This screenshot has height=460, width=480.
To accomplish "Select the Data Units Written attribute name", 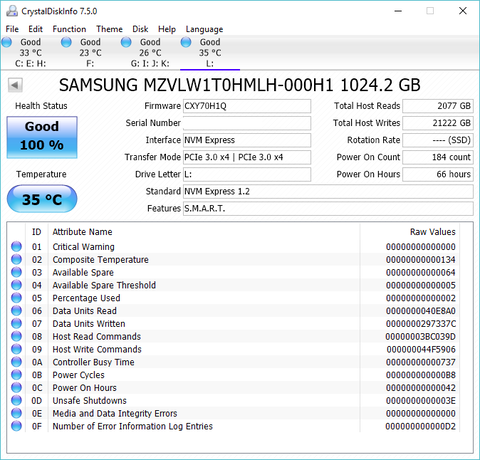I will pyautogui.click(x=89, y=323).
